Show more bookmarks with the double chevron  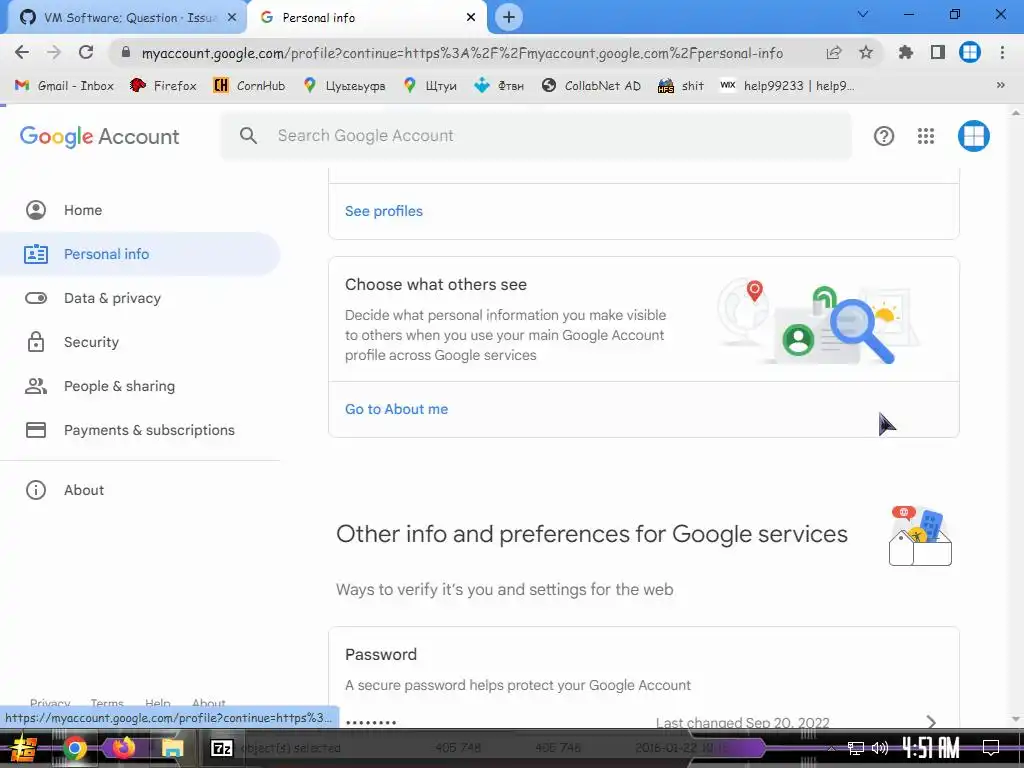1000,85
